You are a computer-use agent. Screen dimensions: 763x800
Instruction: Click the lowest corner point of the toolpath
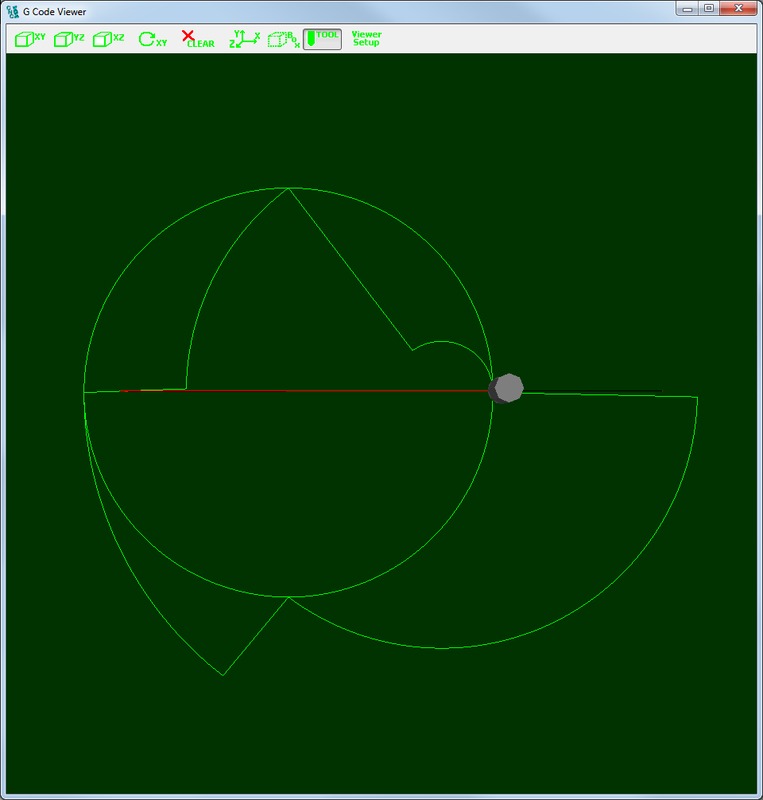(222, 675)
